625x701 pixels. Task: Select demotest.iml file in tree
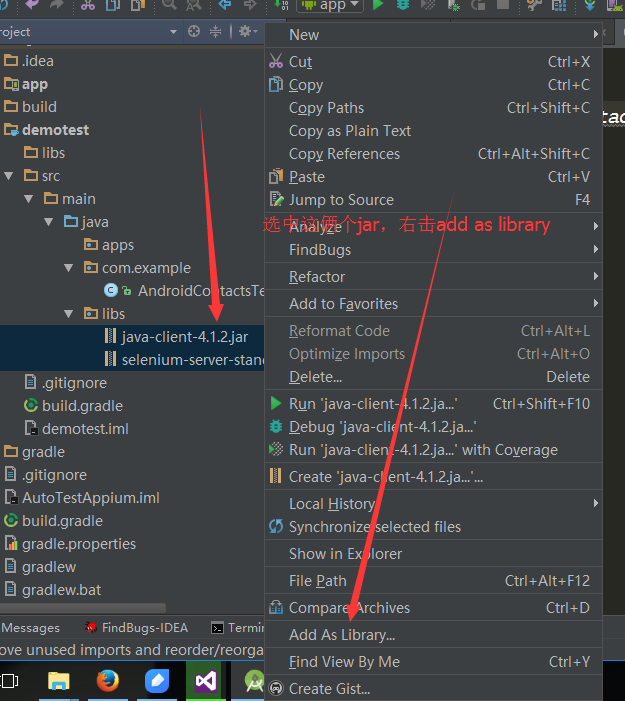85,429
